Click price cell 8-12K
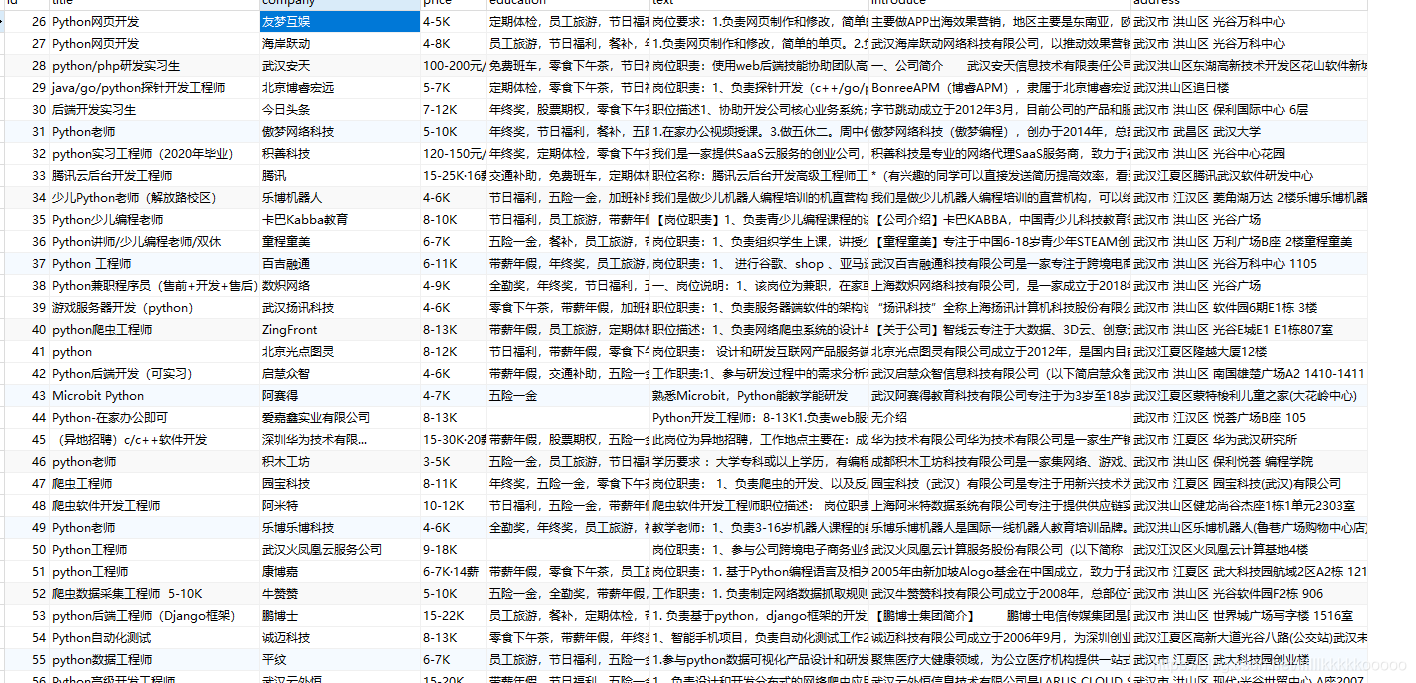The height and width of the screenshot is (683, 1416). [453, 351]
